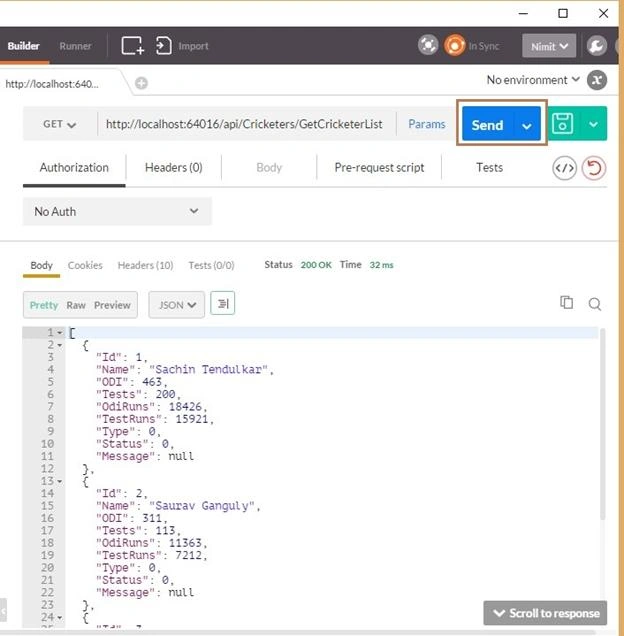Open the No environment dropdown

click(x=533, y=80)
